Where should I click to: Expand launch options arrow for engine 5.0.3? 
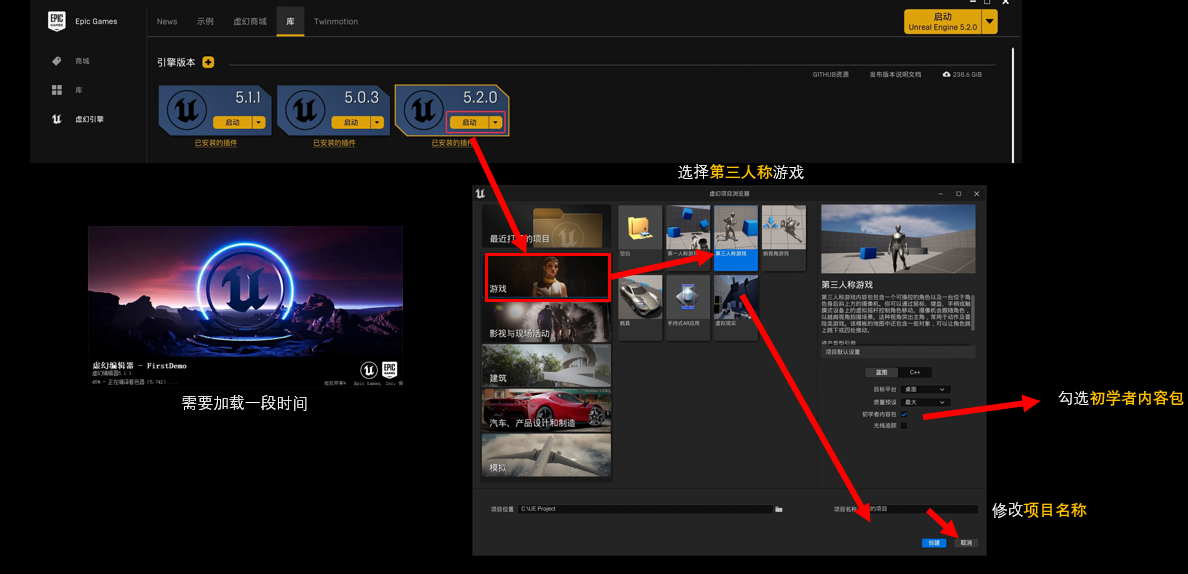click(377, 122)
